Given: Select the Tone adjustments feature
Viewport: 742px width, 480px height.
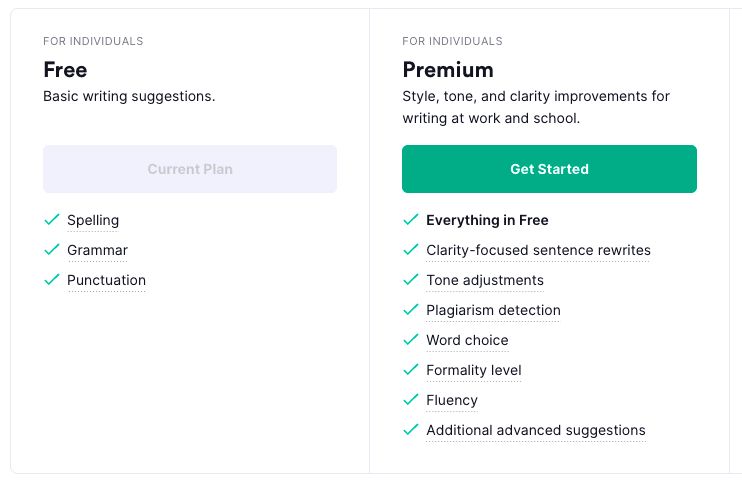Looking at the screenshot, I should point(485,280).
